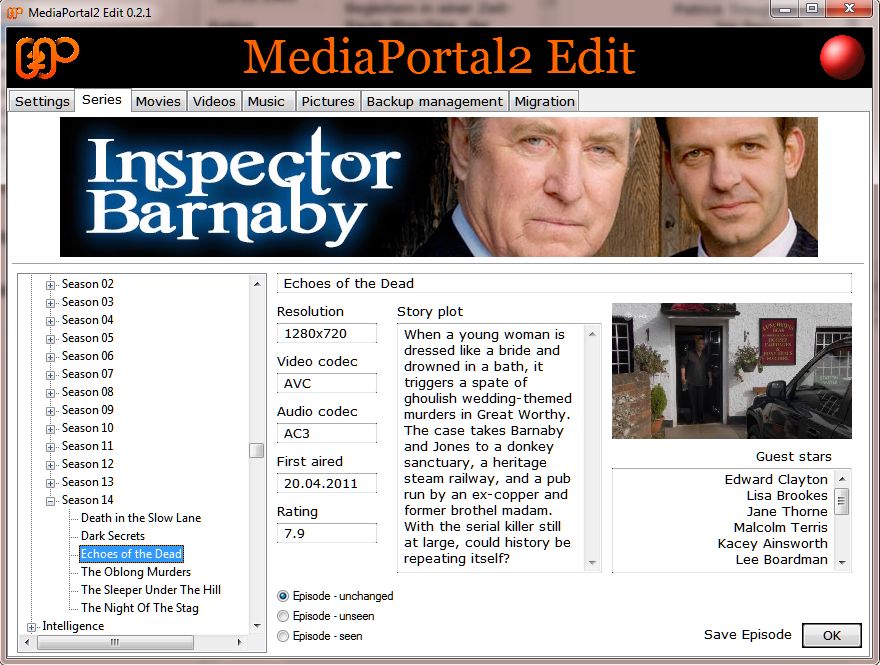
Task: Click the Inspector Barnaby series banner
Action: click(439, 187)
